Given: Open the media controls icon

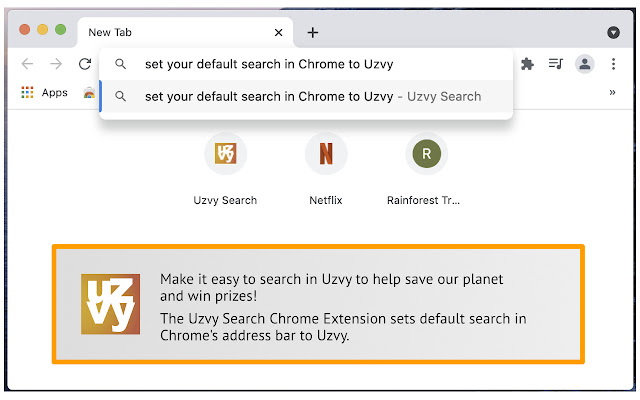Looking at the screenshot, I should pyautogui.click(x=556, y=64).
